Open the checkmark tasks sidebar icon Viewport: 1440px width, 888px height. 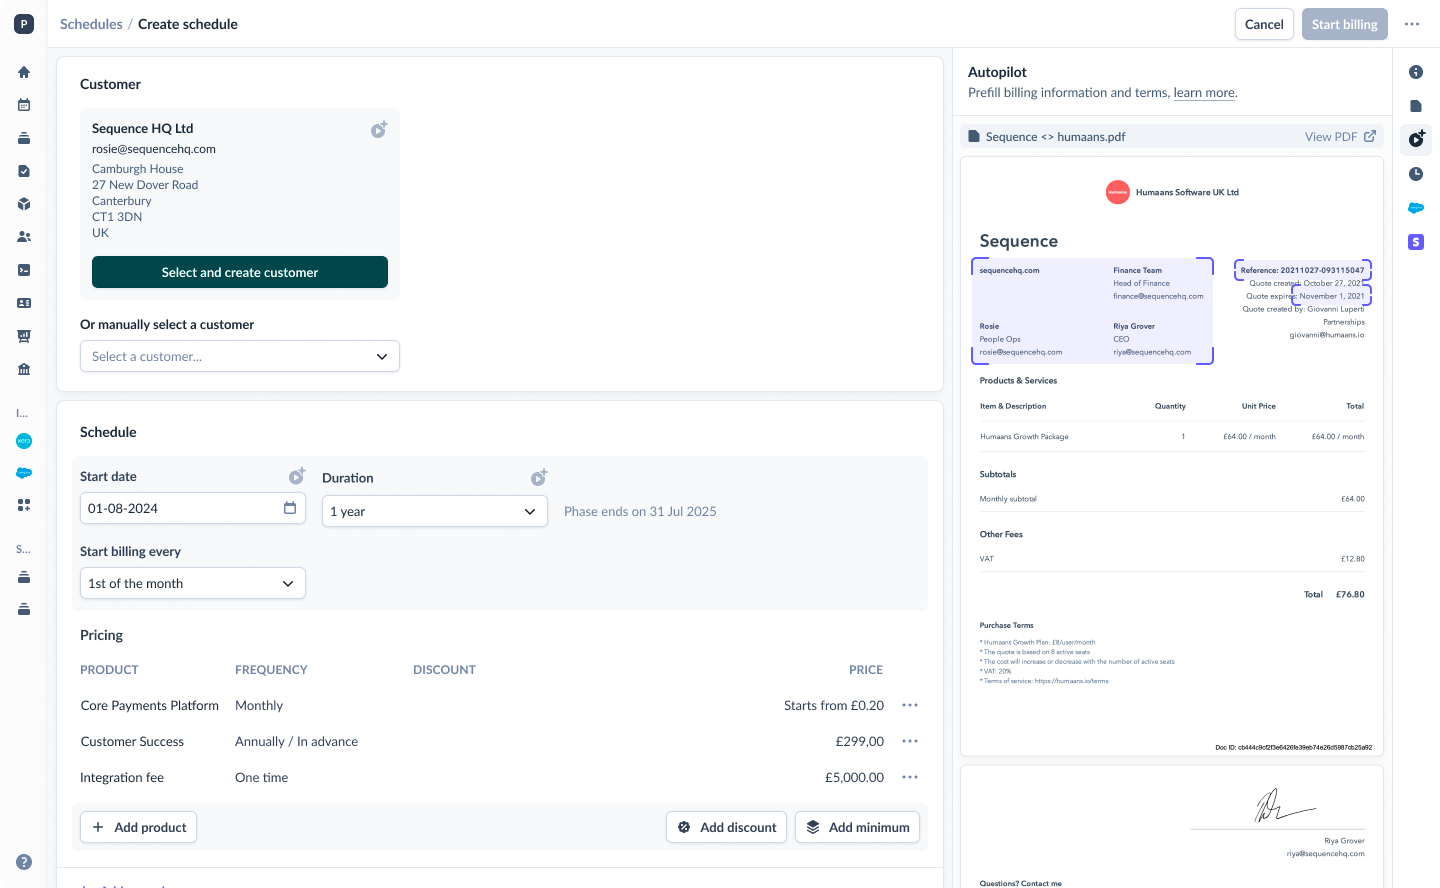[x=24, y=171]
